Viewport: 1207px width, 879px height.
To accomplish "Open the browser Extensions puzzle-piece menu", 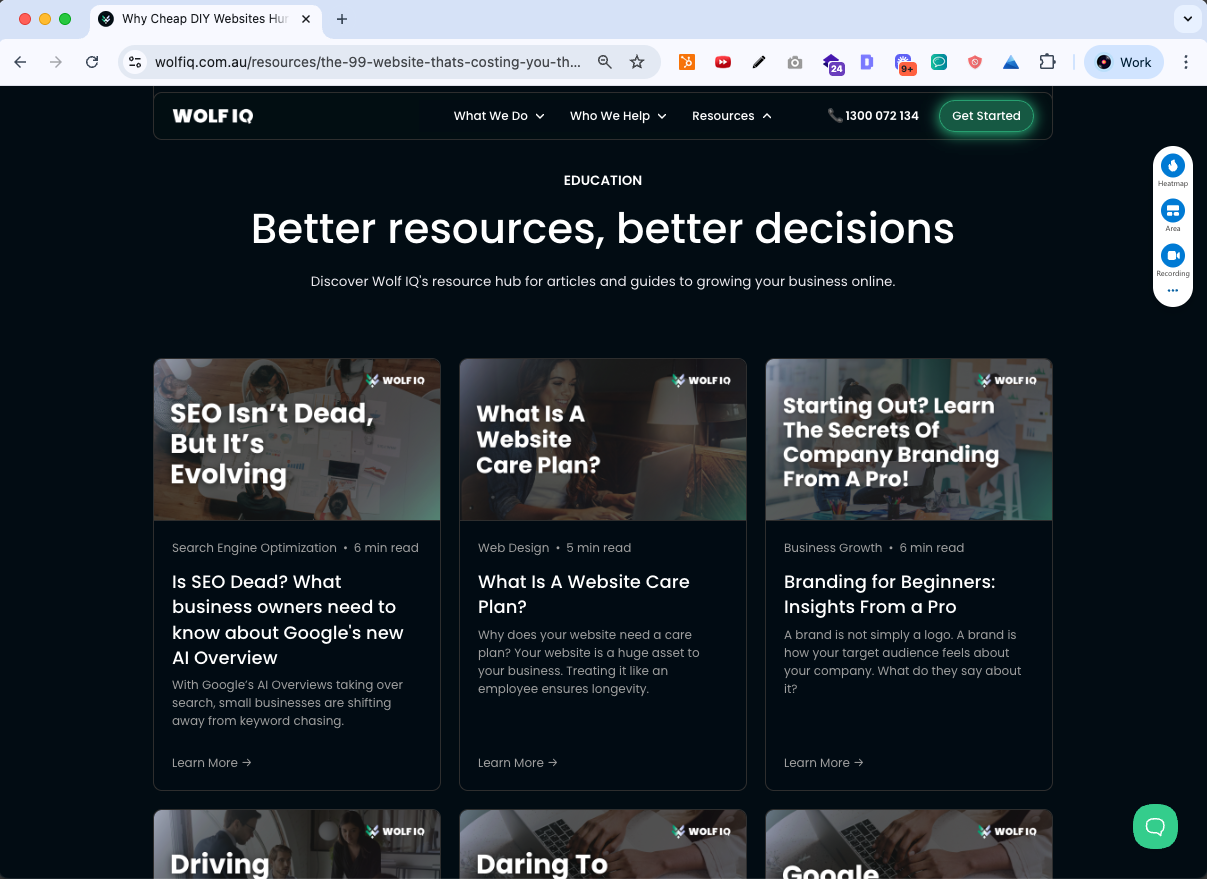I will pyautogui.click(x=1047, y=62).
